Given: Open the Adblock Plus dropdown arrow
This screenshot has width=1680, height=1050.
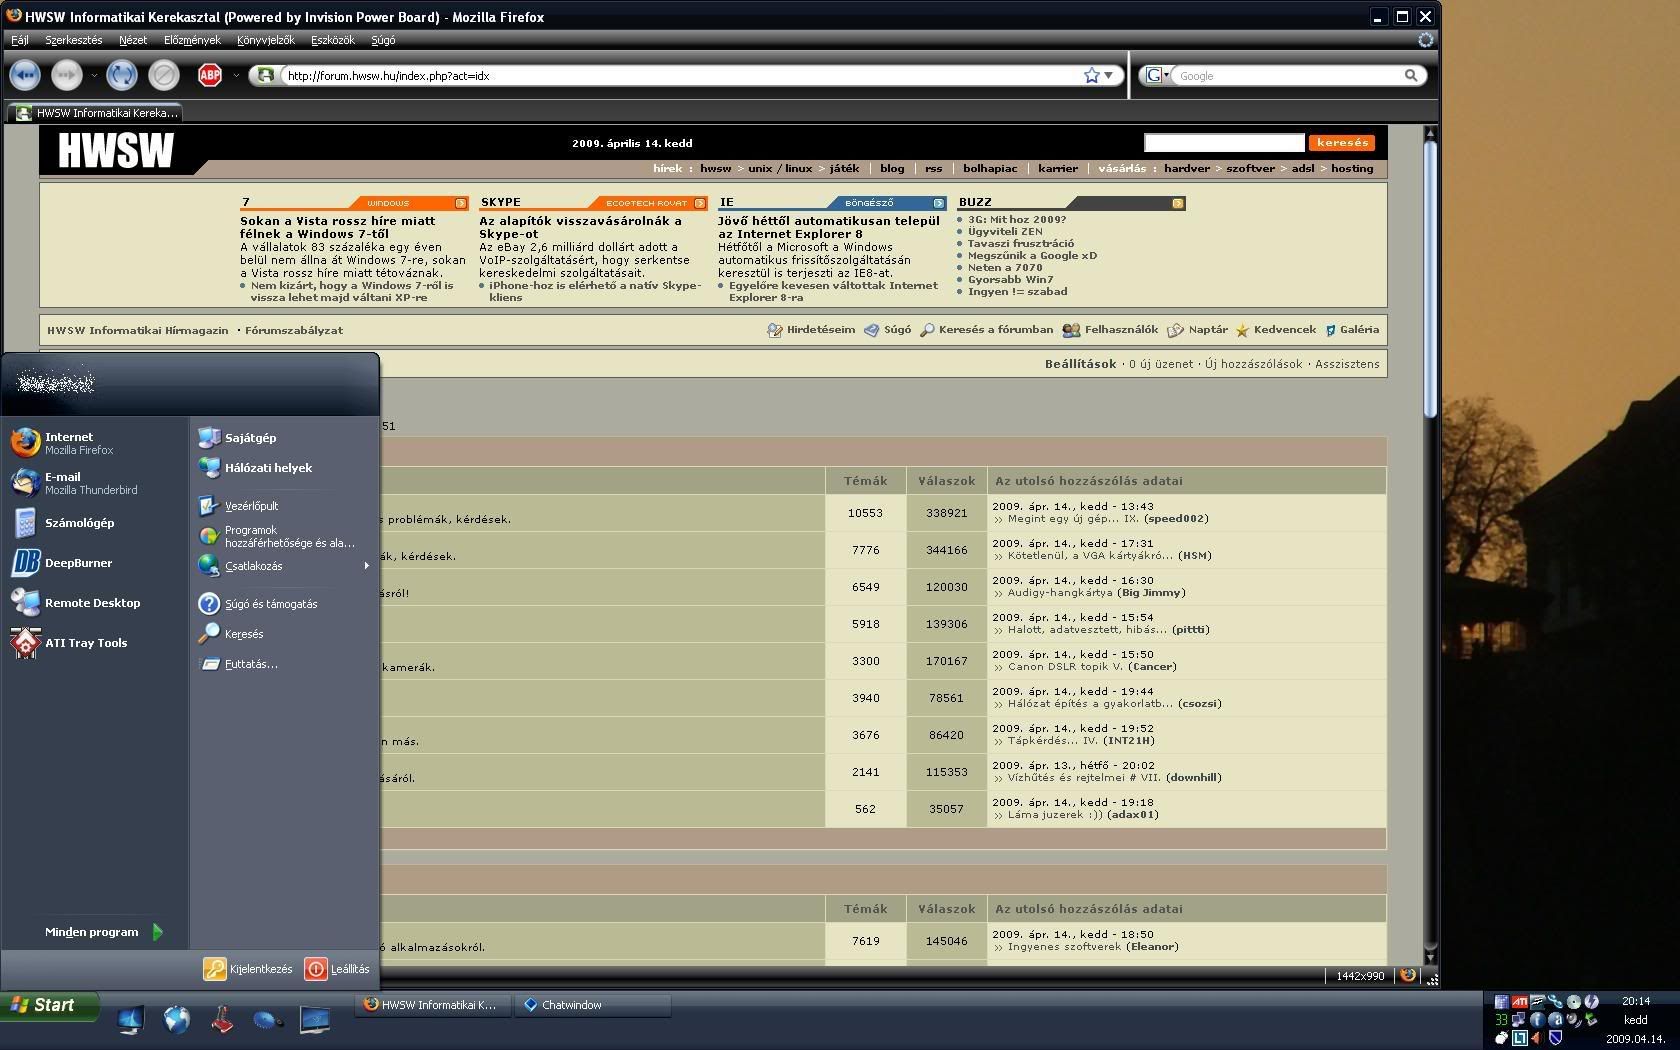Looking at the screenshot, I should 236,75.
